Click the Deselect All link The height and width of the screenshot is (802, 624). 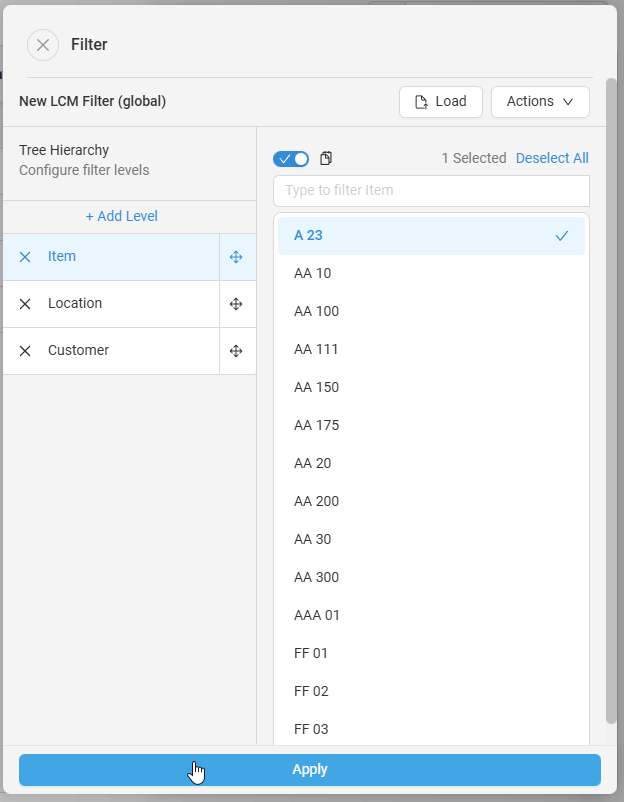pos(552,158)
